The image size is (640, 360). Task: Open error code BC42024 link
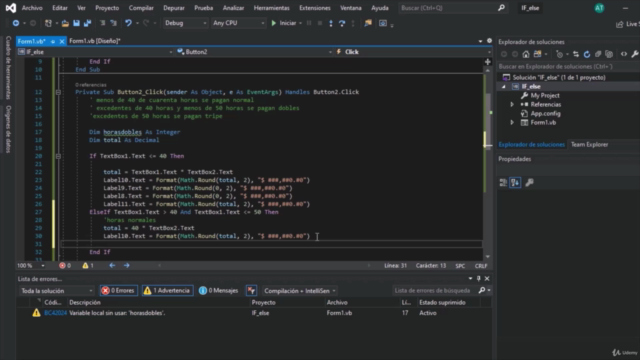[56, 313]
